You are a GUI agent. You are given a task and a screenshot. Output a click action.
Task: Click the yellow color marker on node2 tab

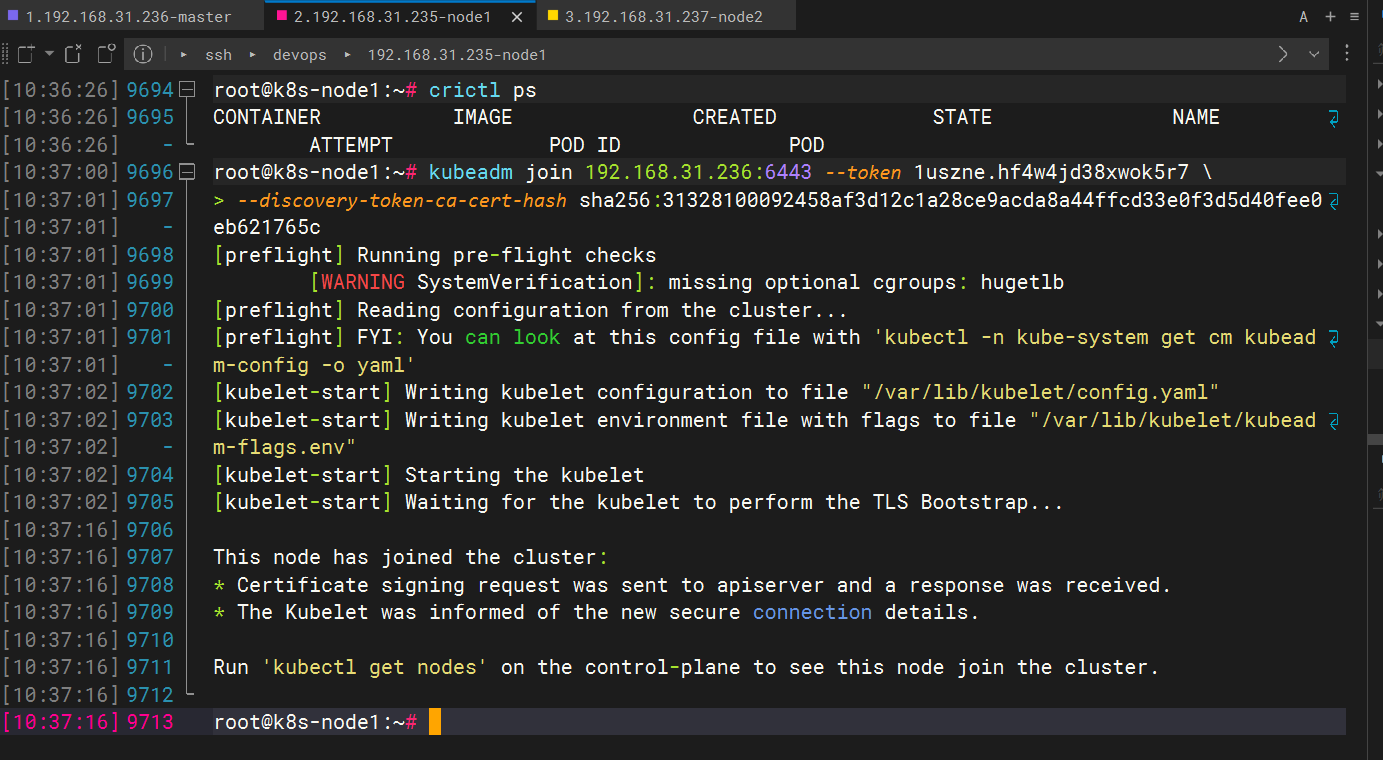tap(552, 16)
